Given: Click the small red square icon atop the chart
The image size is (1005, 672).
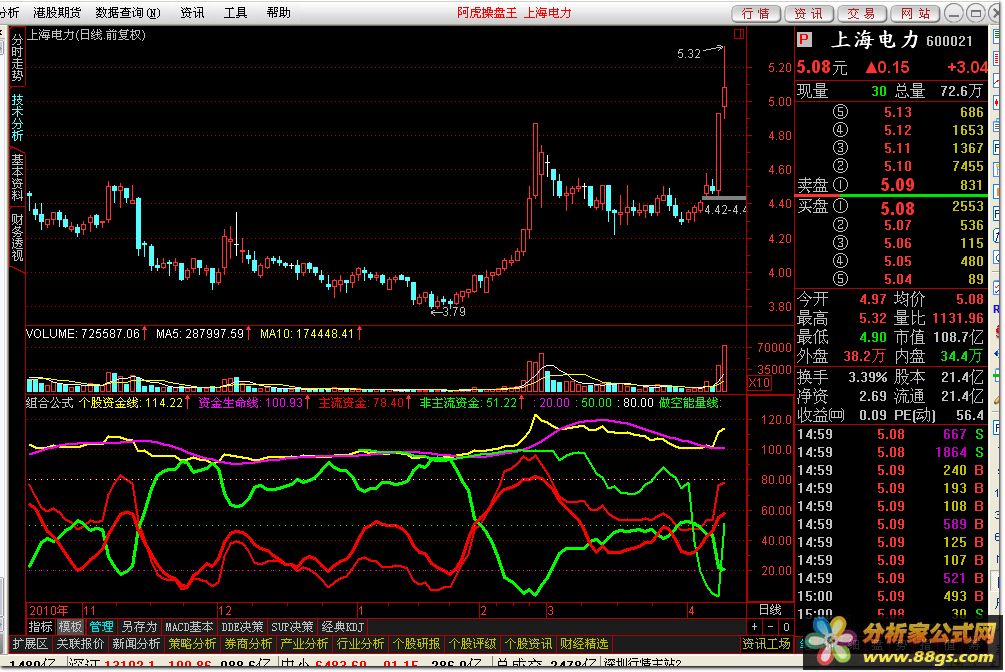Looking at the screenshot, I should [x=739, y=34].
